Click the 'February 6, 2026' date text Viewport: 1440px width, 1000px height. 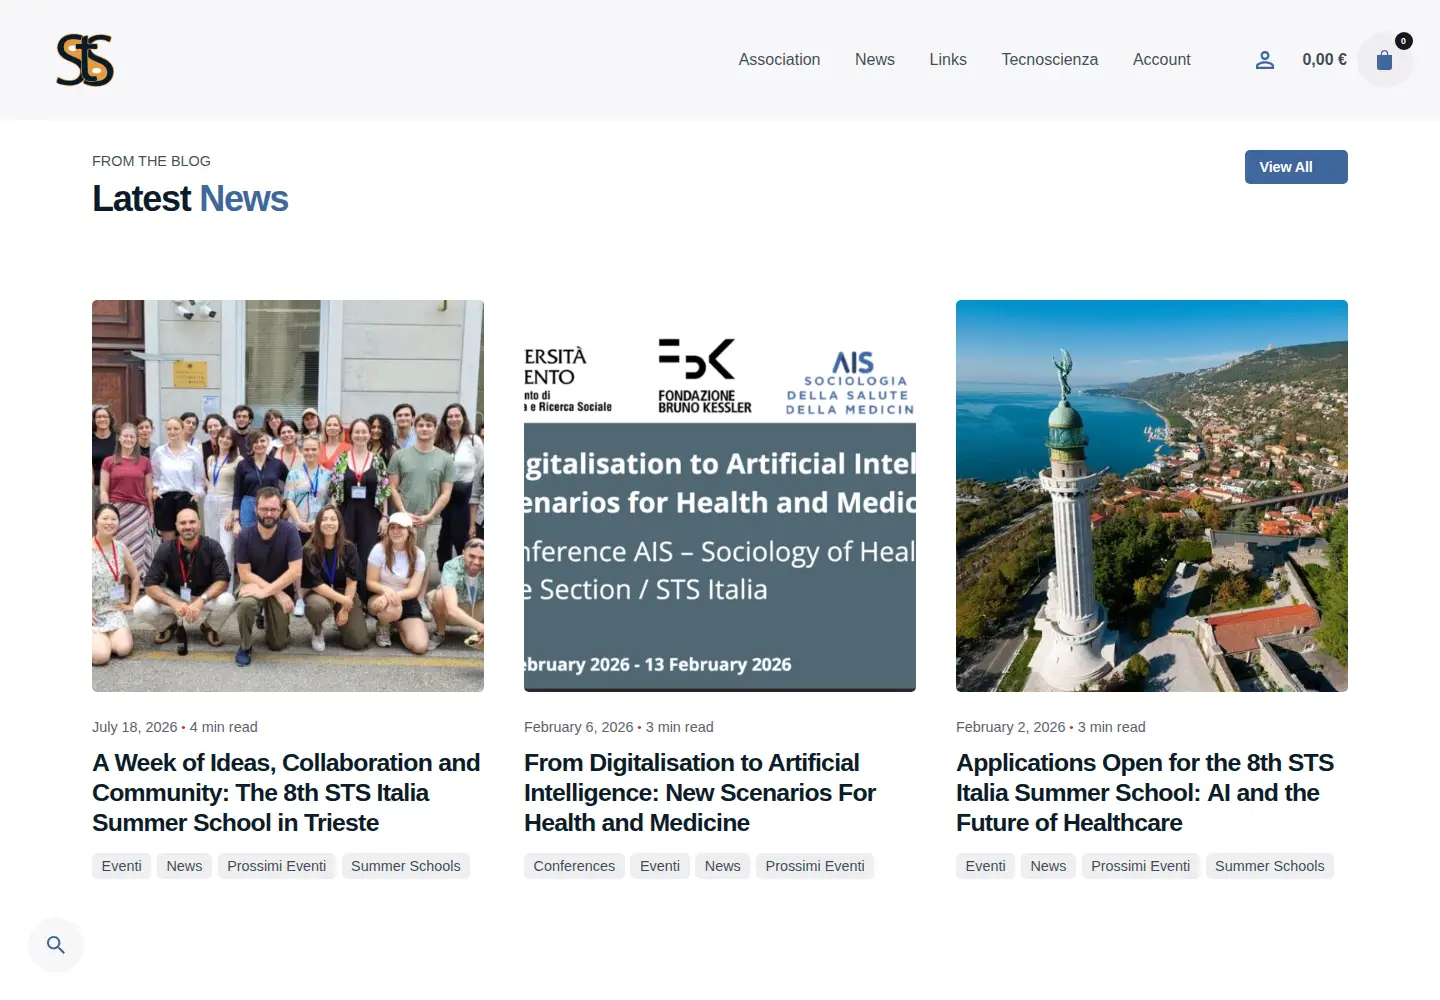click(579, 727)
